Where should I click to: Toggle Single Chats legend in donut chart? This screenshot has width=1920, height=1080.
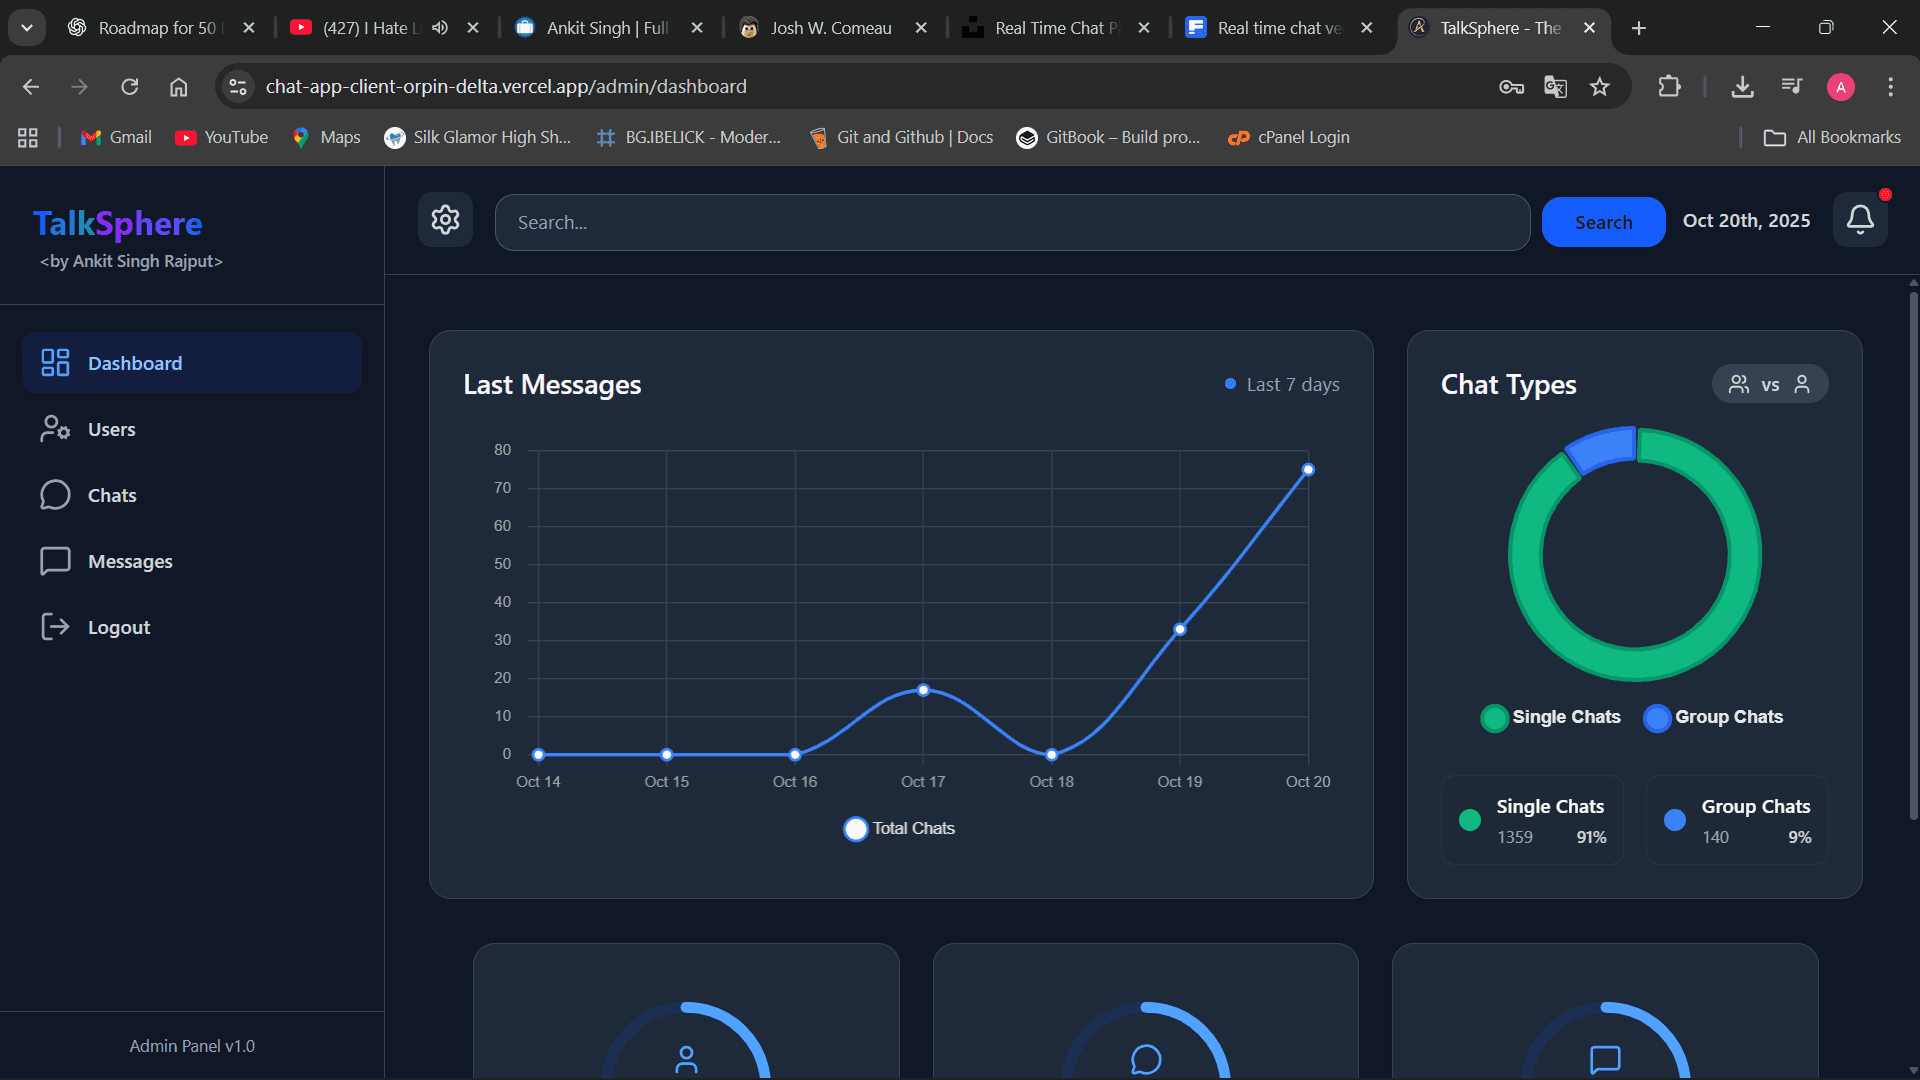point(1550,717)
